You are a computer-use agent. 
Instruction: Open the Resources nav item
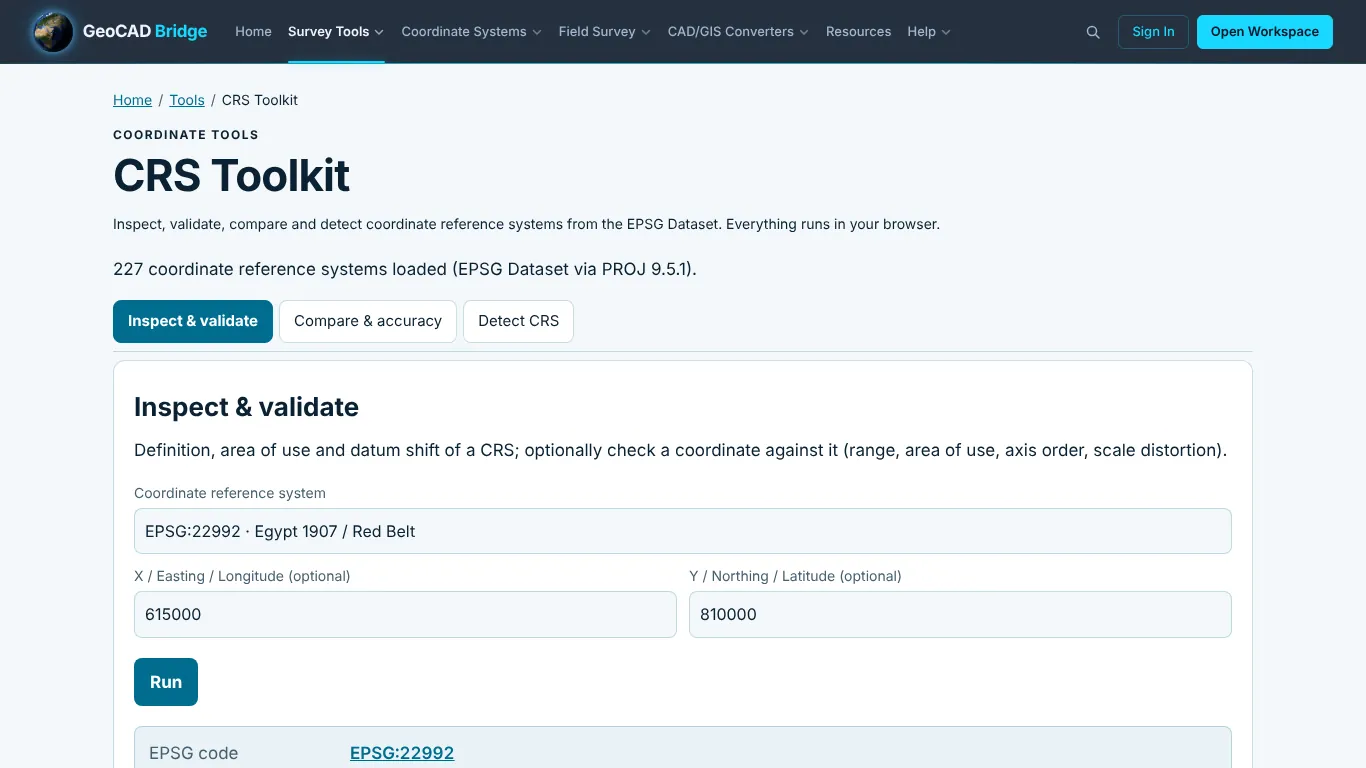click(858, 32)
